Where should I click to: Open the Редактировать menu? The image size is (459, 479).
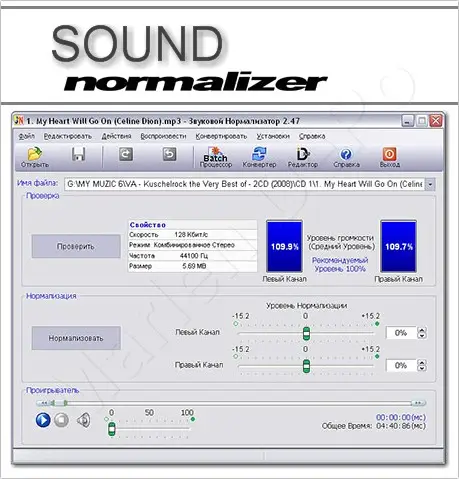(x=68, y=136)
